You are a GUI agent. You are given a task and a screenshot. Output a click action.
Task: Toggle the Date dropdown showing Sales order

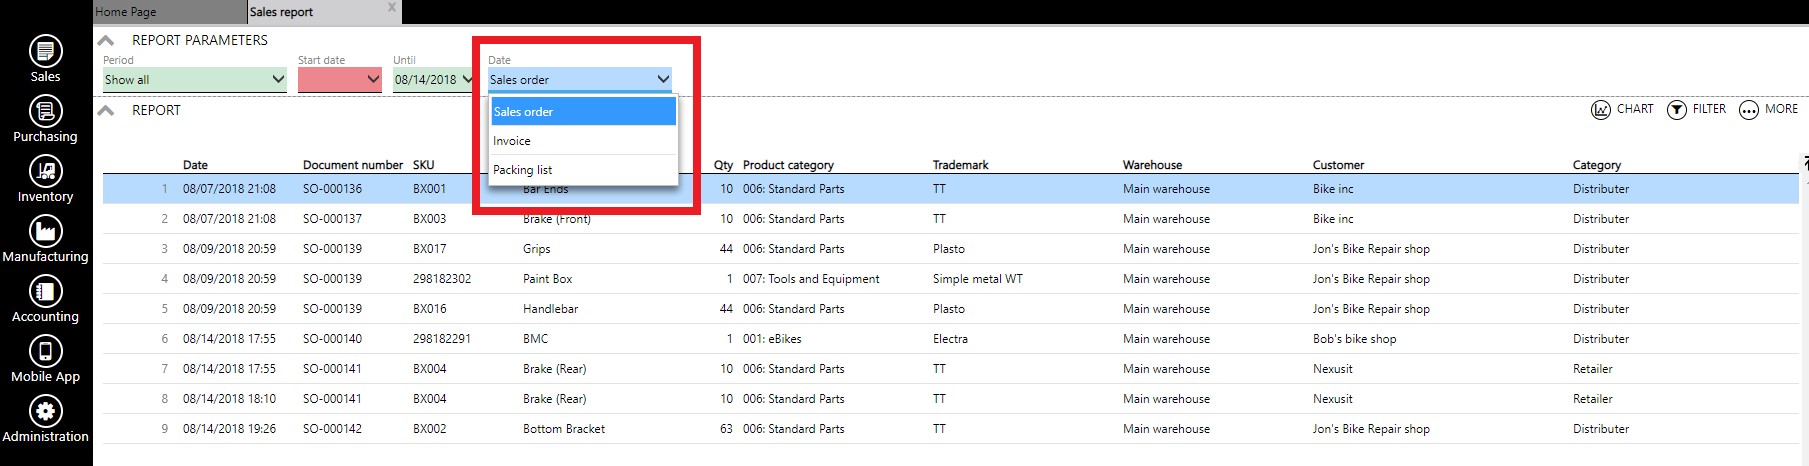pos(580,80)
